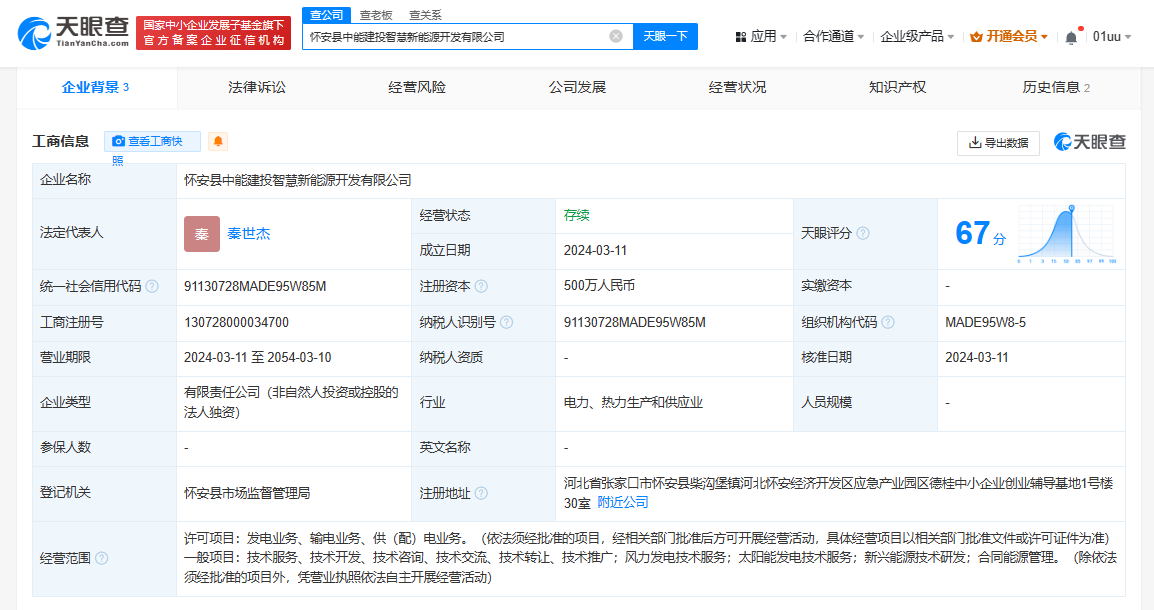Click the help icon next to 注册资本

(x=481, y=286)
